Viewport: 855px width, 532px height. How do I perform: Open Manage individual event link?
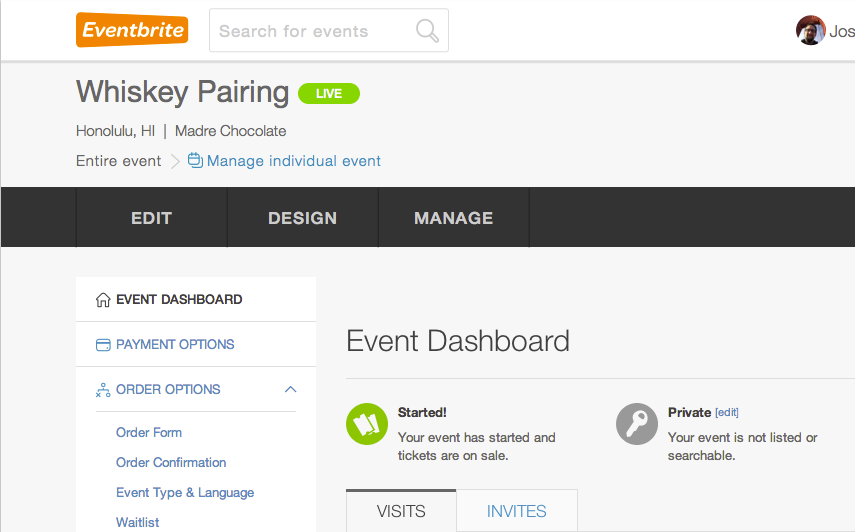[294, 161]
